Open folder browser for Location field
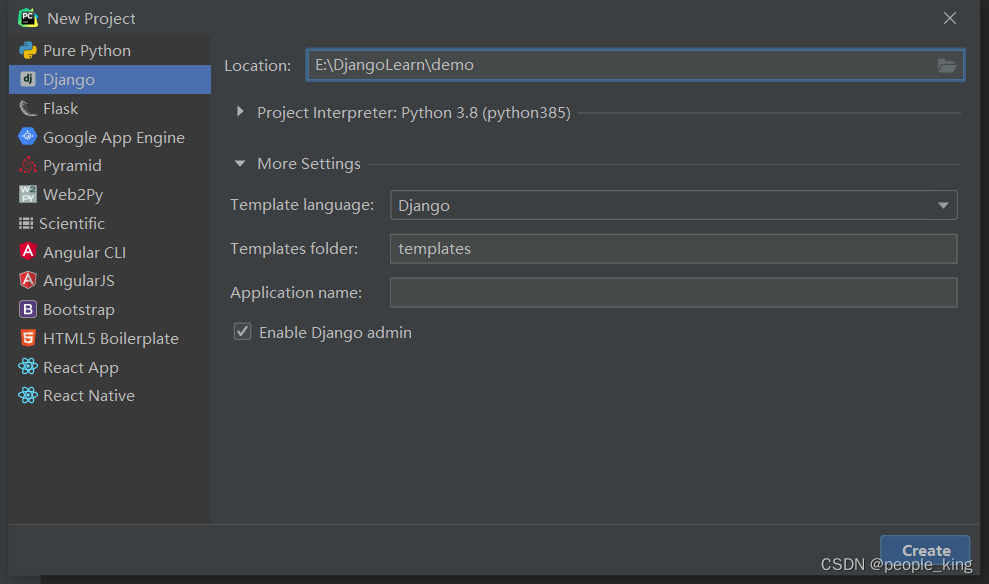Screen dimensions: 989x584 click(x=947, y=65)
